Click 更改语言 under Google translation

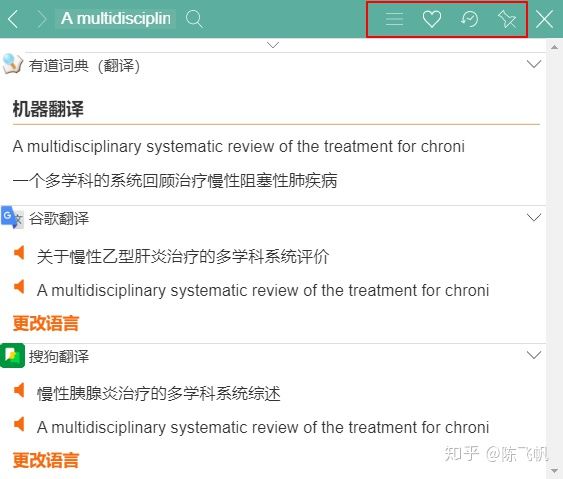[46, 323]
